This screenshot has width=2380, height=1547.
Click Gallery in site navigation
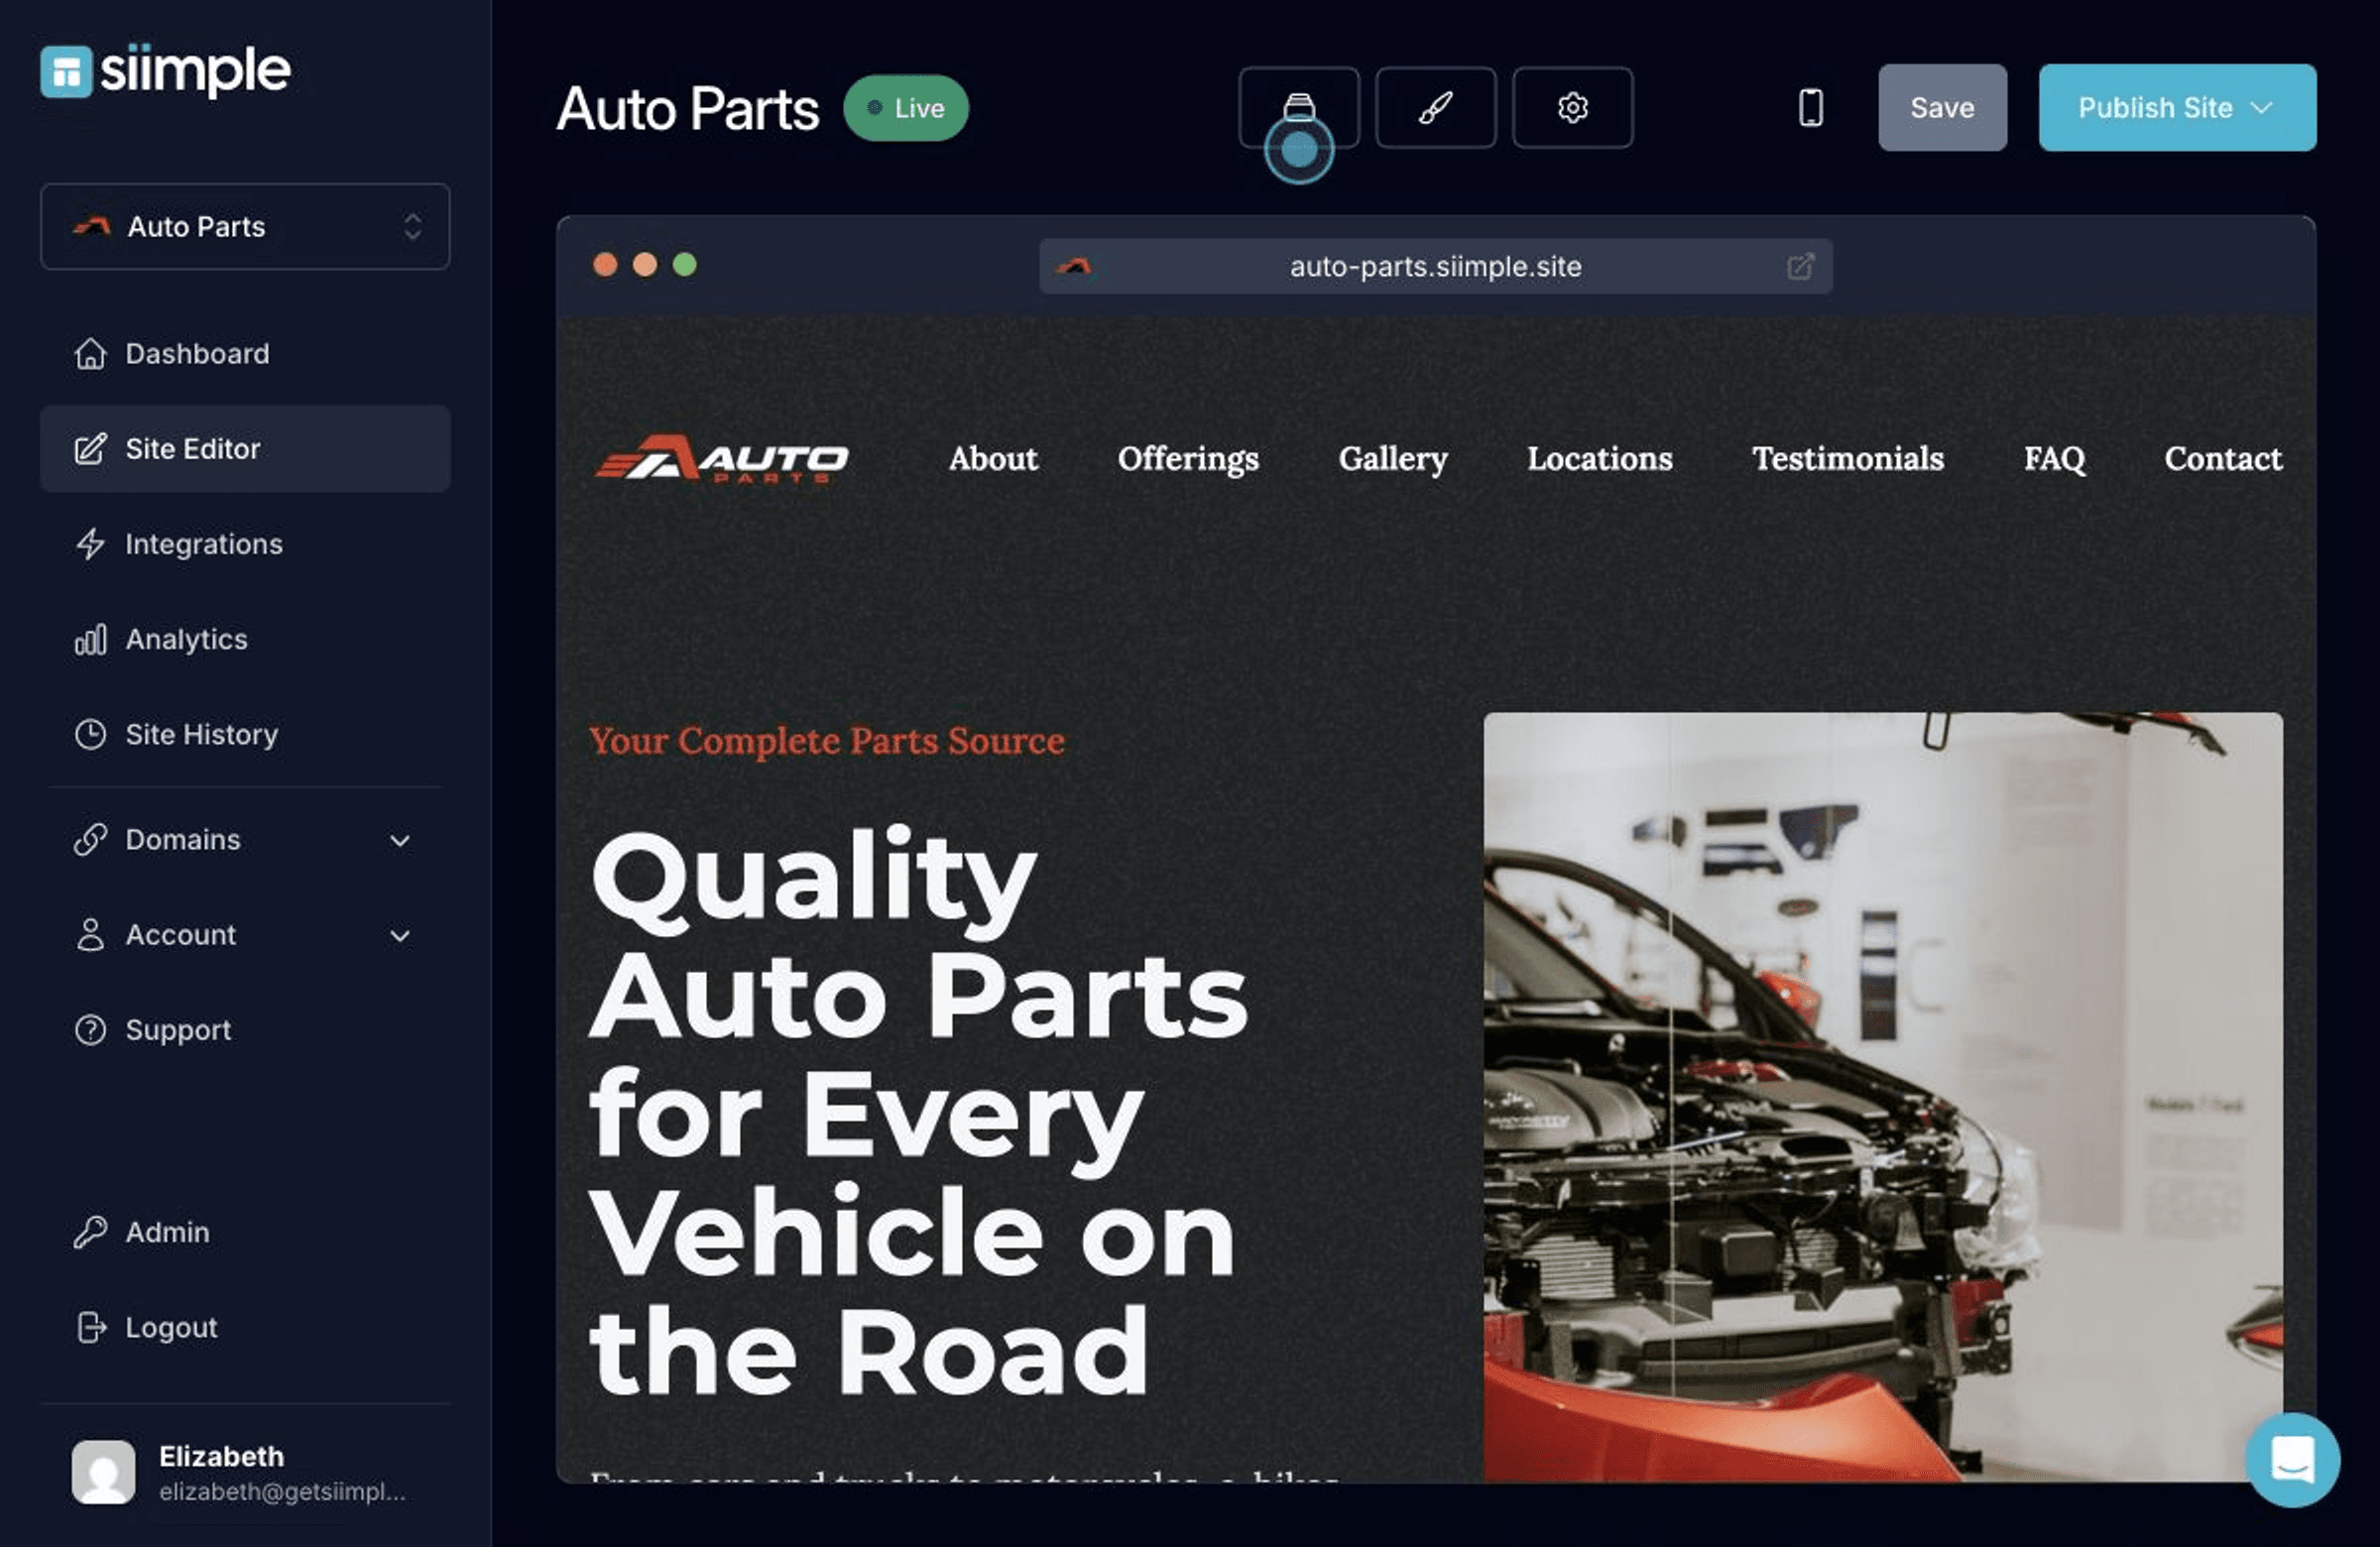click(1393, 458)
